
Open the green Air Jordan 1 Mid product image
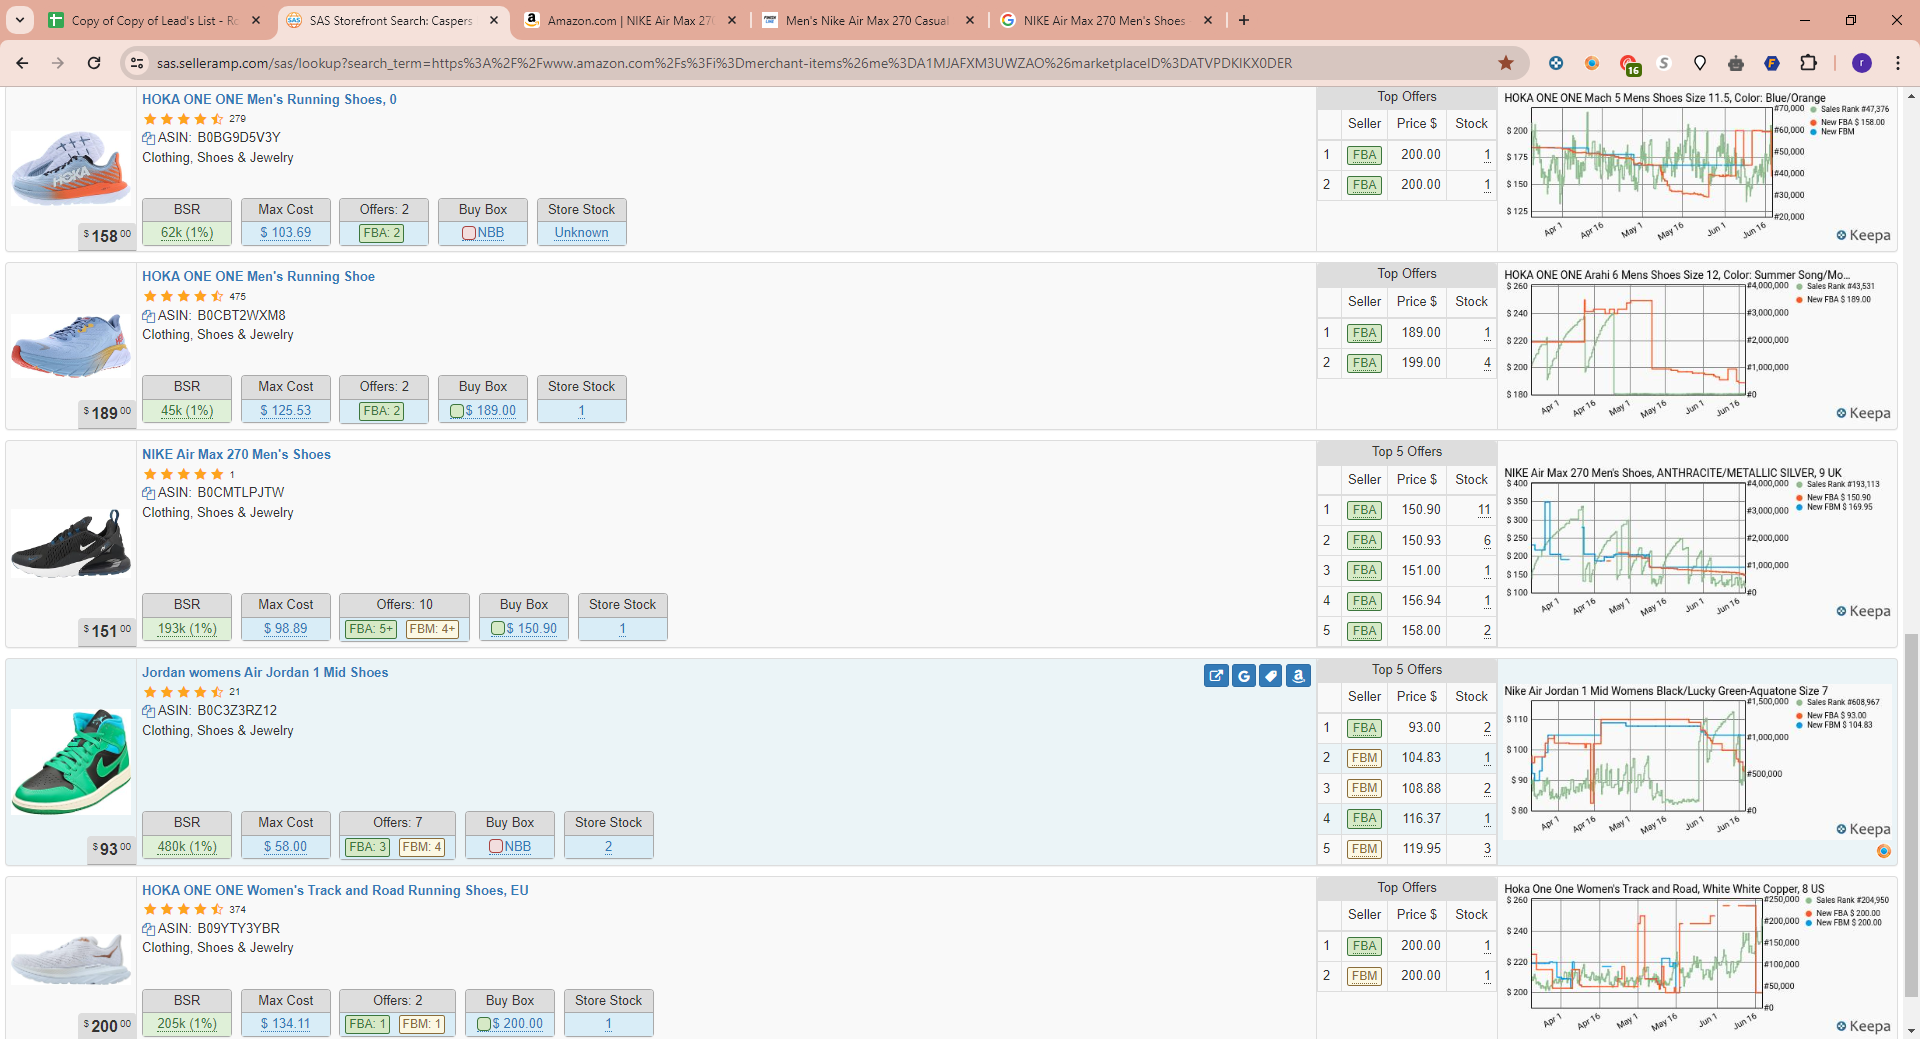(71, 762)
